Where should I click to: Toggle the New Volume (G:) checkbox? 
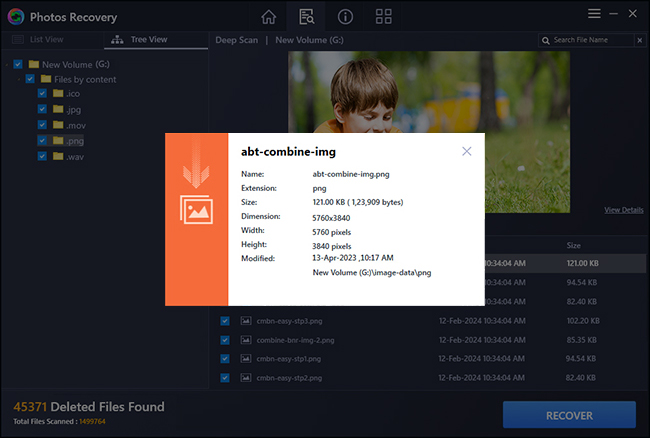18,64
